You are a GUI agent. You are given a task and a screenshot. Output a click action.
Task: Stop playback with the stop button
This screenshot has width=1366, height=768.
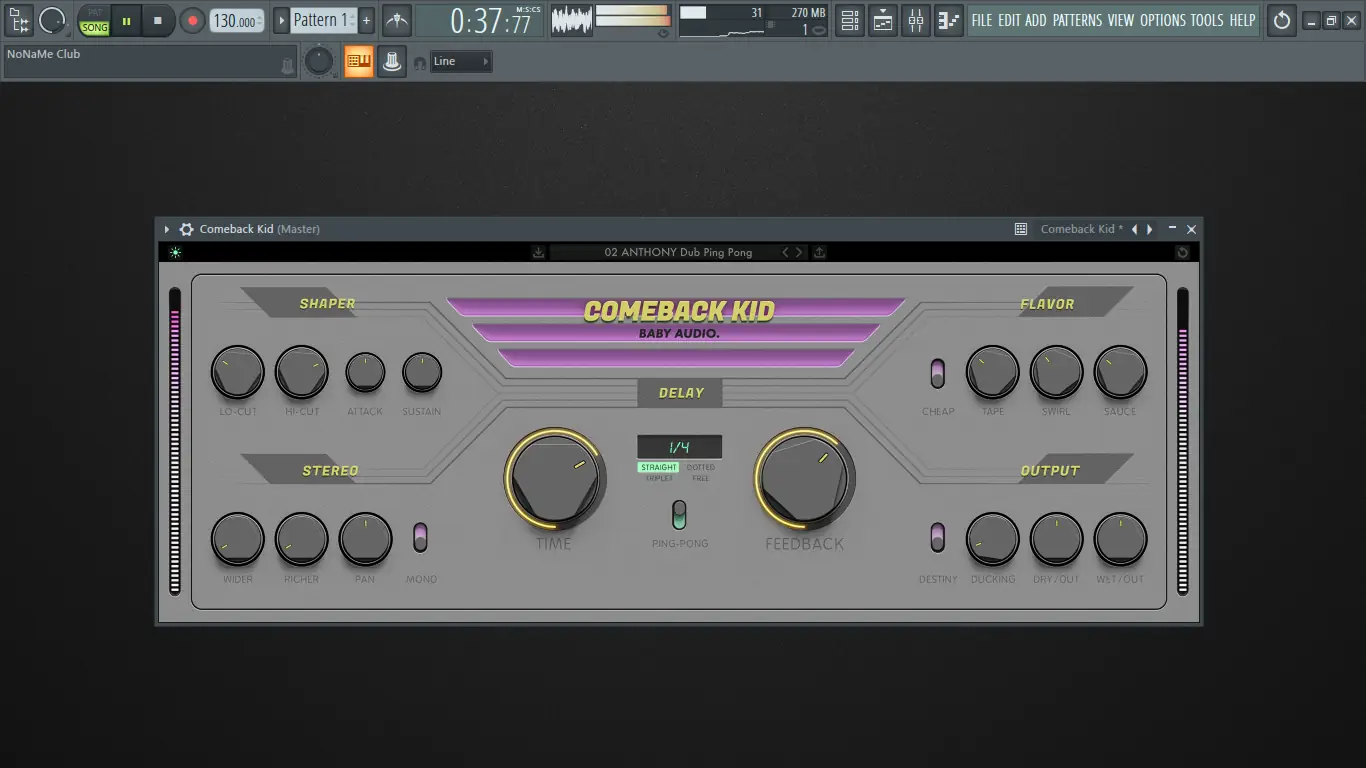point(158,20)
